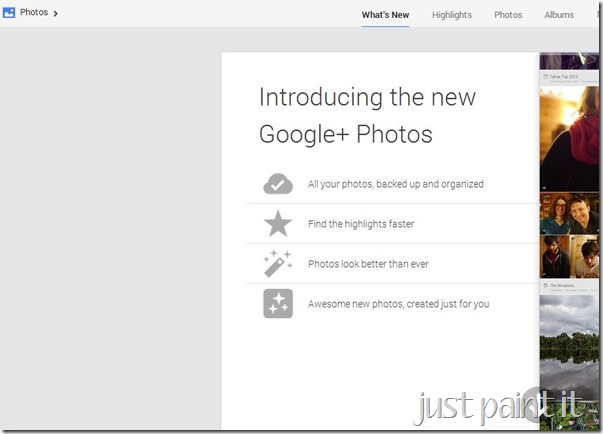Select 'Find the highlights faster' text
603x434 pixels.
coord(361,224)
